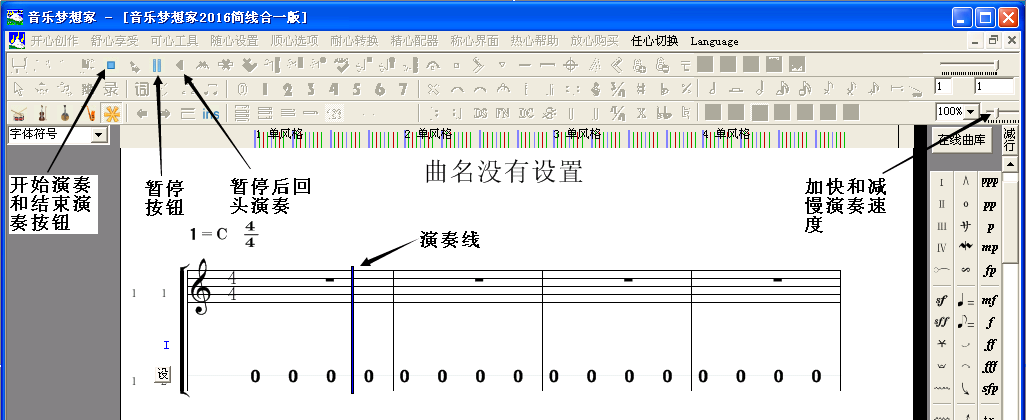Click the 录 record icon

click(x=111, y=88)
